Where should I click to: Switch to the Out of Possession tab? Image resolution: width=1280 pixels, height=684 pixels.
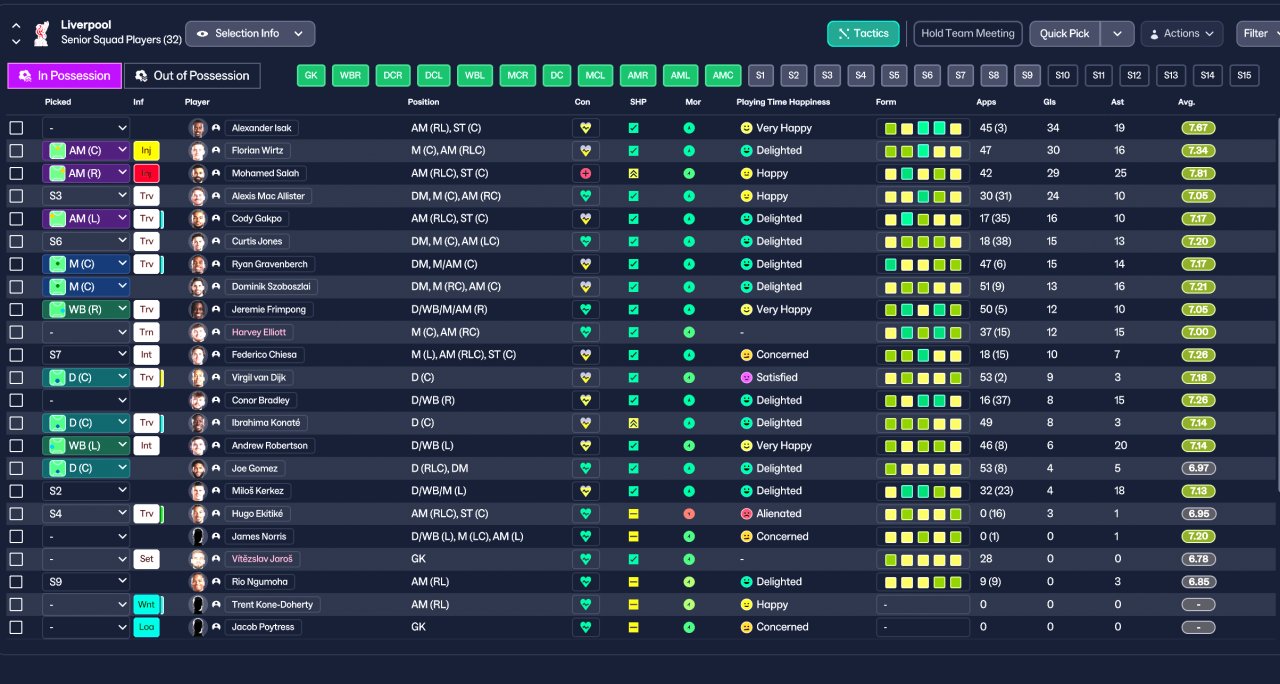pos(192,76)
